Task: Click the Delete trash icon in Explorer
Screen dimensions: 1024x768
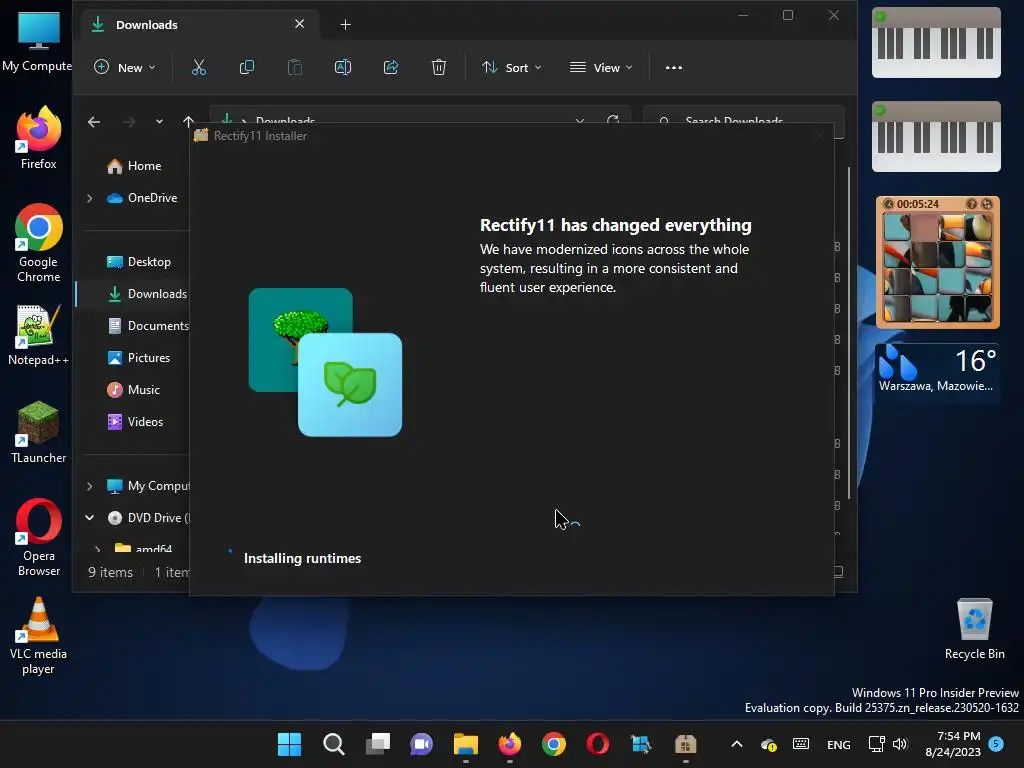Action: pos(439,67)
